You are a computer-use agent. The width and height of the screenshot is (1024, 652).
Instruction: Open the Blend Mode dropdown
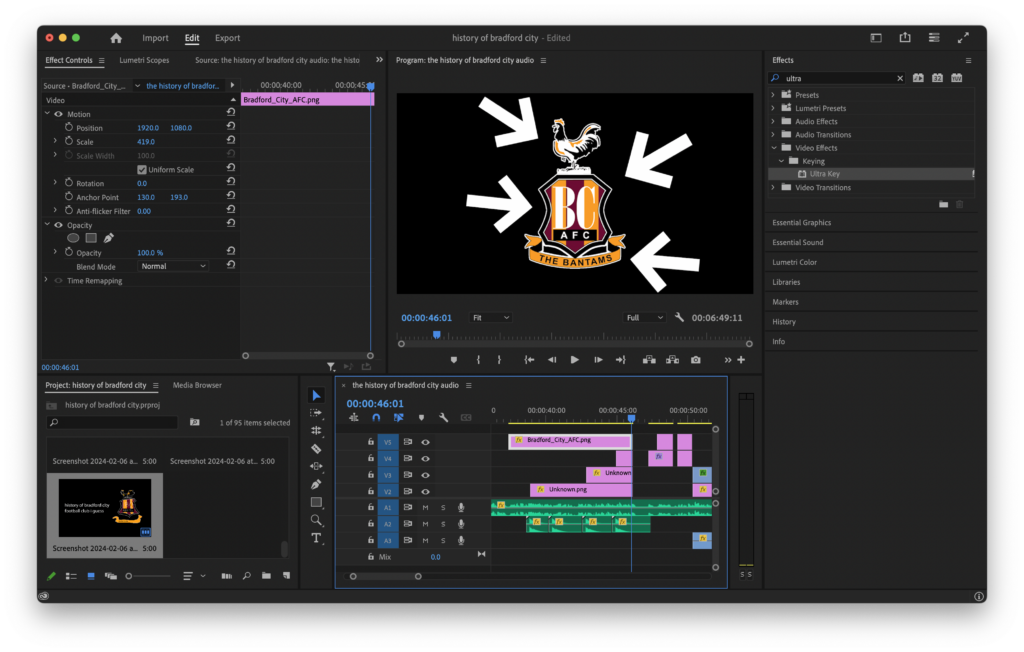[172, 267]
